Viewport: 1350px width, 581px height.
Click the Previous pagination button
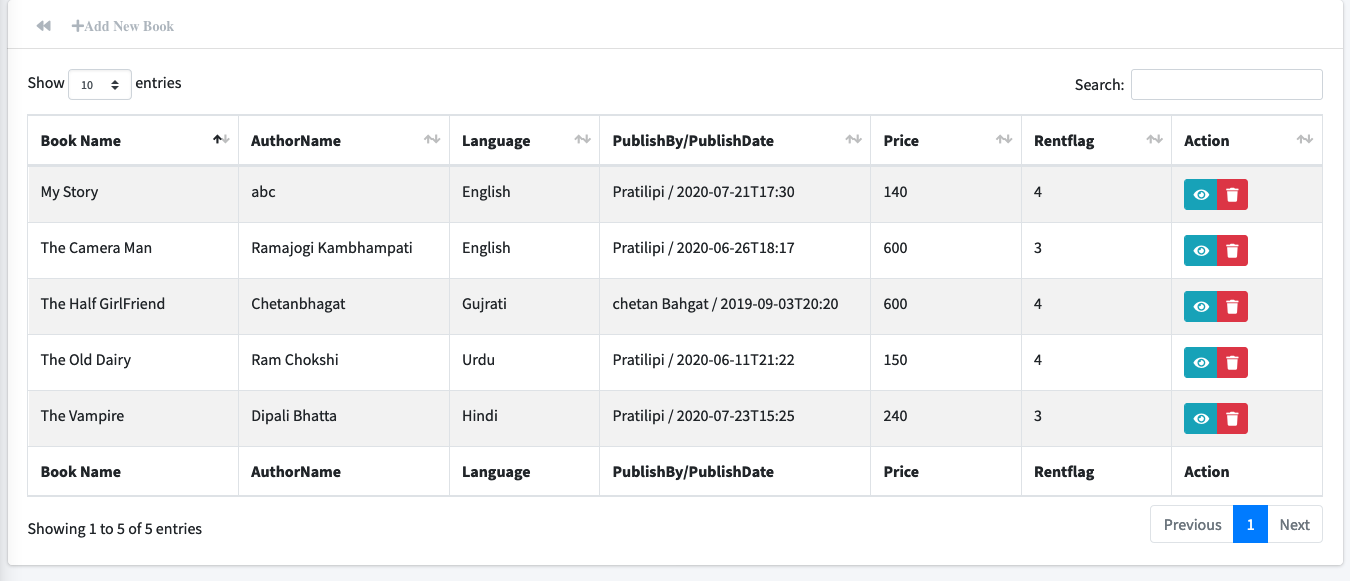point(1192,525)
